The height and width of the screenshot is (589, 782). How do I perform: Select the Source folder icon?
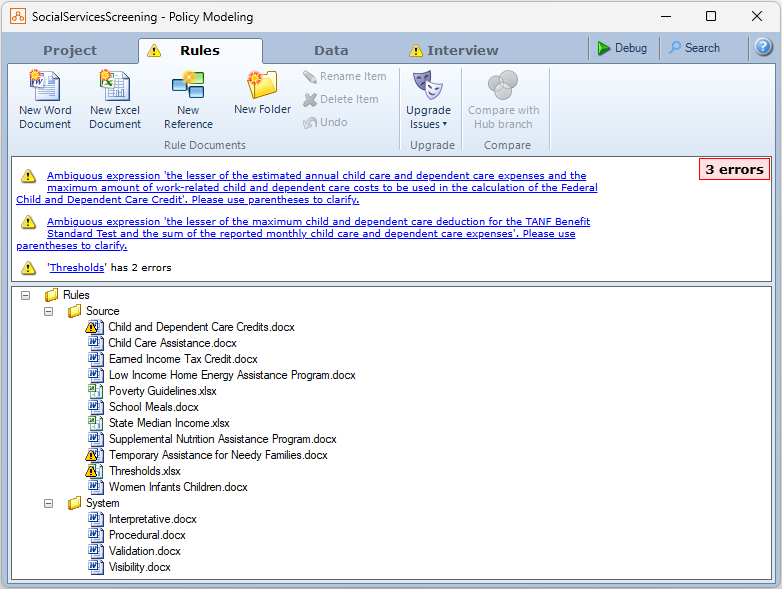click(74, 311)
